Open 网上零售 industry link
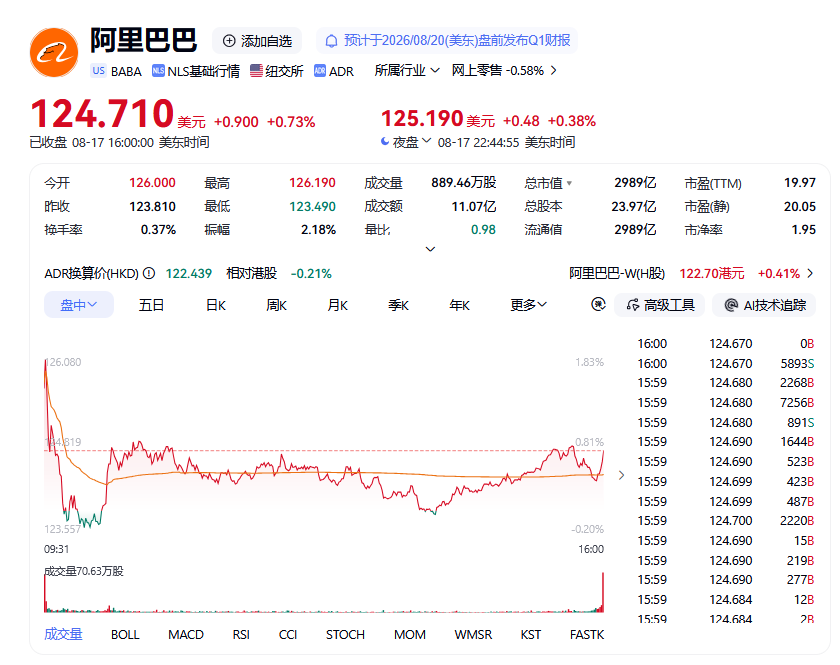The image size is (840, 665). point(504,71)
